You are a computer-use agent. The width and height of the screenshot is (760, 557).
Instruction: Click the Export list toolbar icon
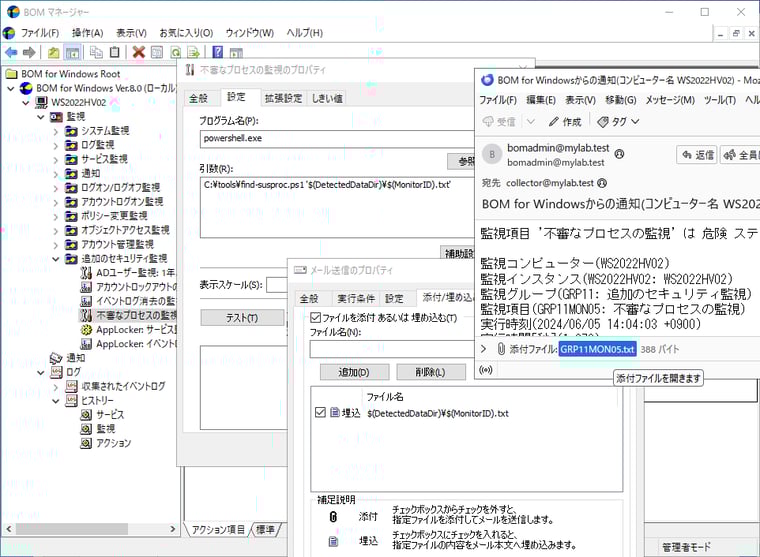coord(193,52)
